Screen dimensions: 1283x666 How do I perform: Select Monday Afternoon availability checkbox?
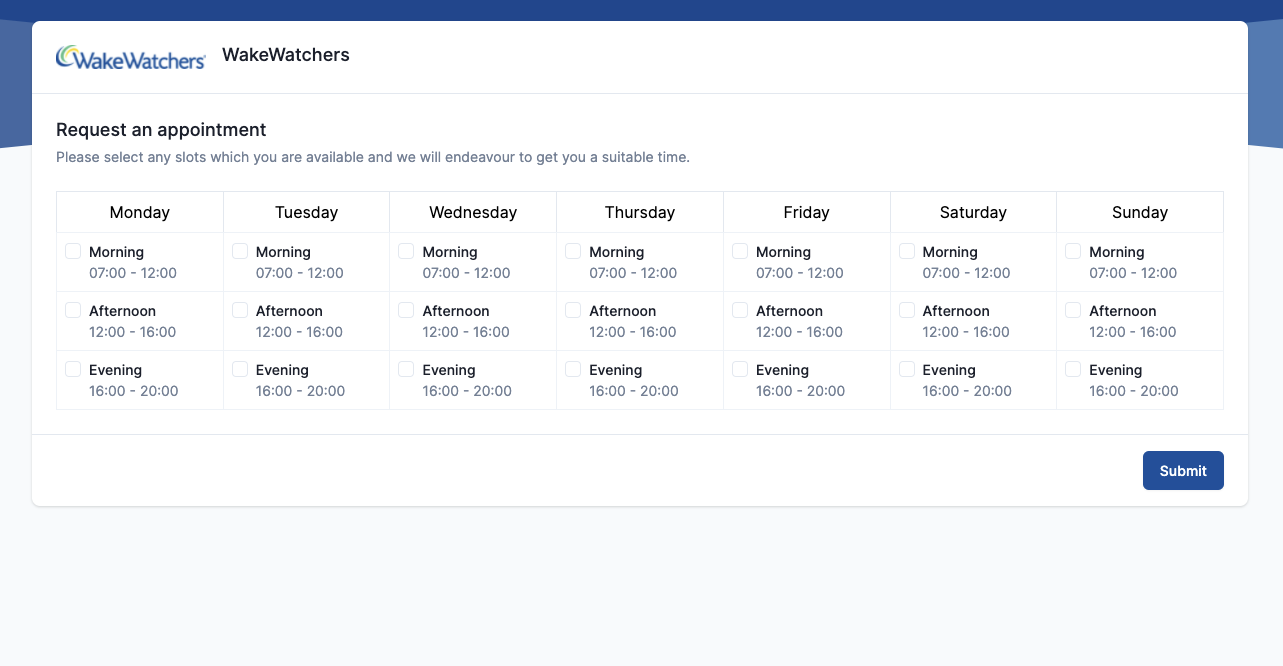point(73,310)
